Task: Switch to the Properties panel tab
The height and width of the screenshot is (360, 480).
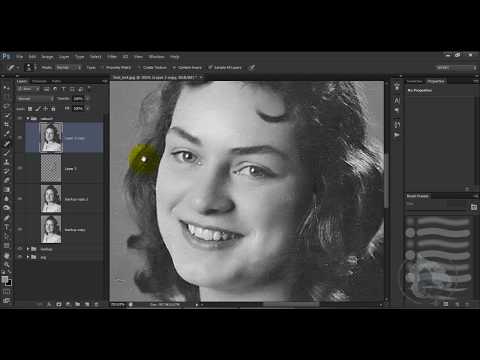Action: click(x=436, y=81)
